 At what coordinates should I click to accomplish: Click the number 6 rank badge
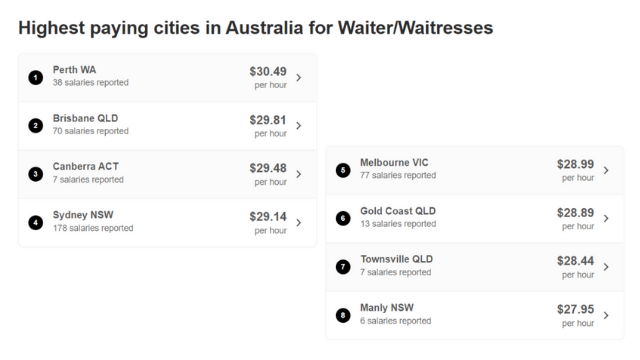click(343, 218)
